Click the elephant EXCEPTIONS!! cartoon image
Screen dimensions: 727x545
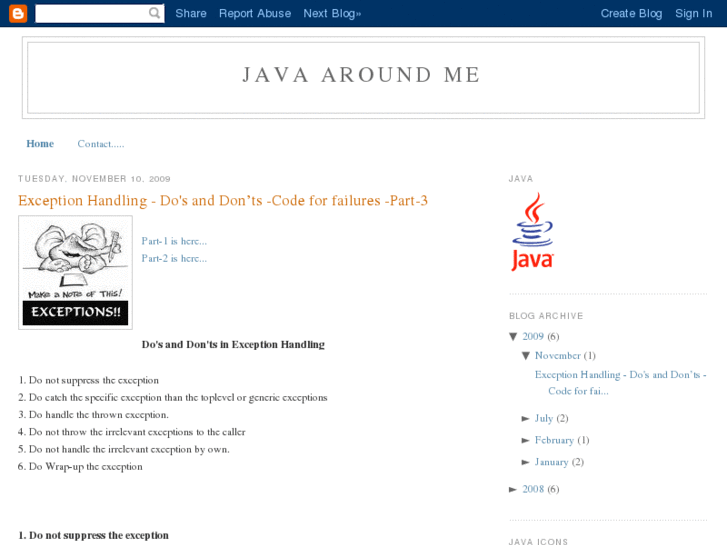point(75,272)
